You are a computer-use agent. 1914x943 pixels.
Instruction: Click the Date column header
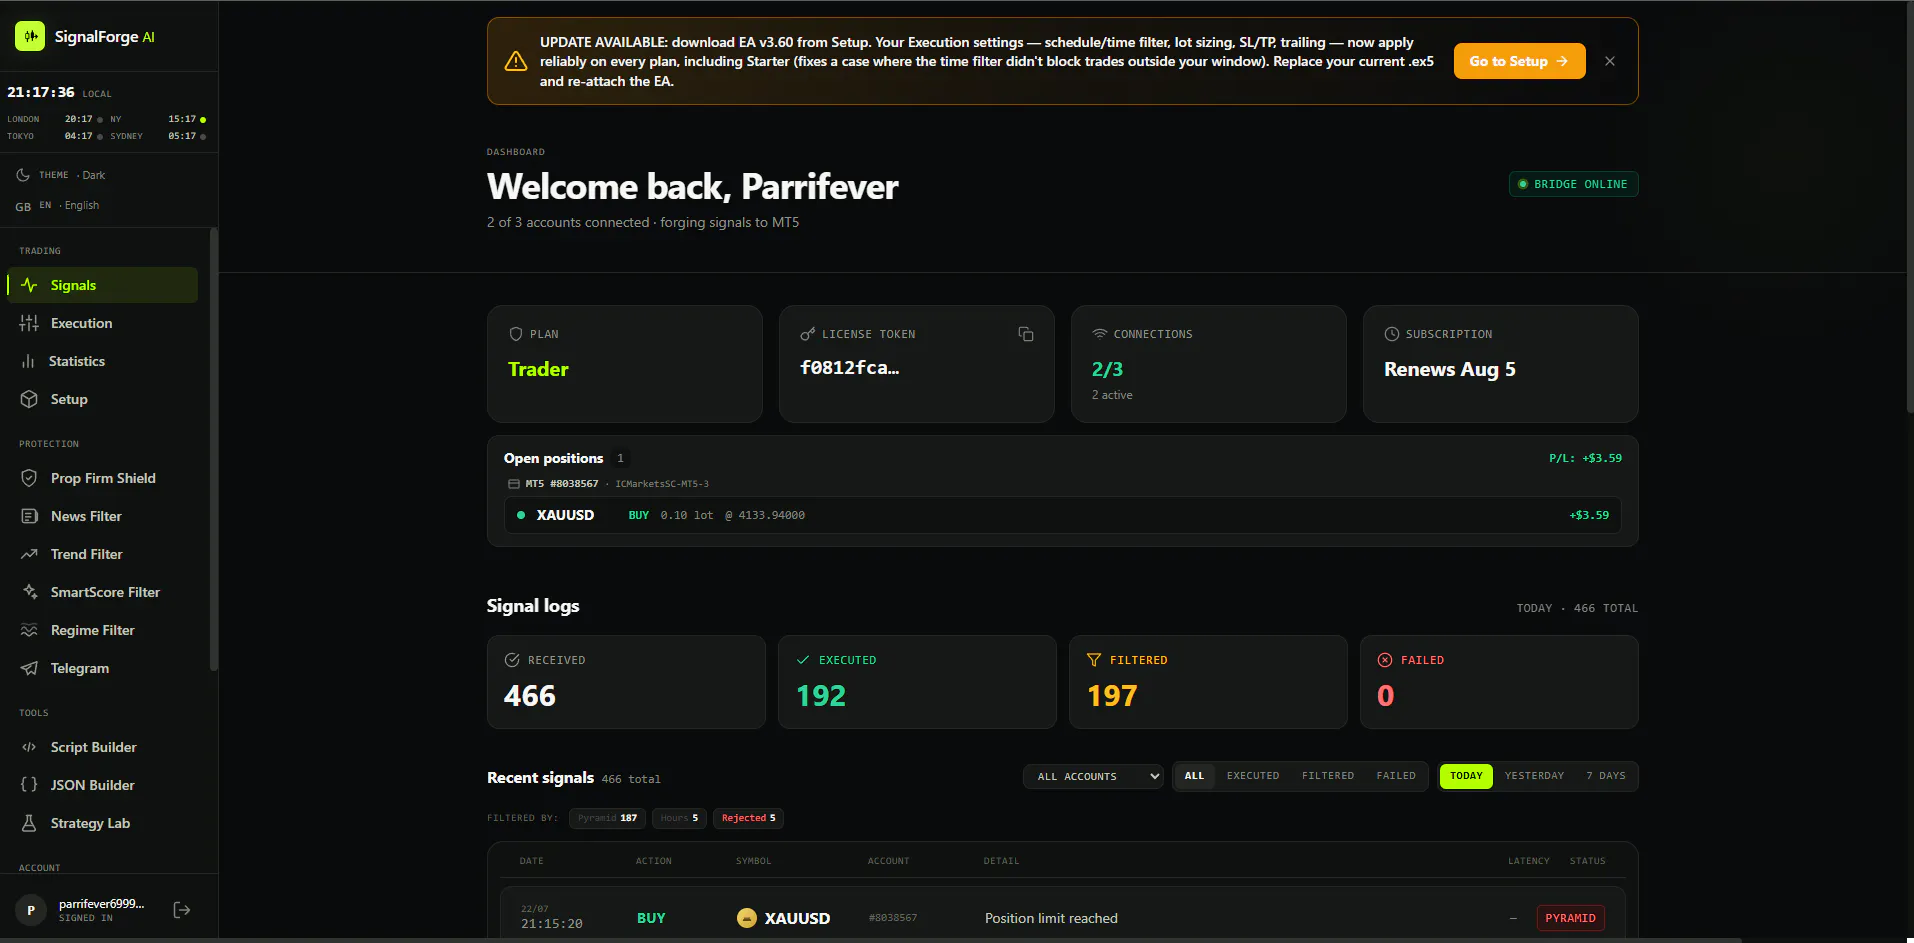pos(532,861)
